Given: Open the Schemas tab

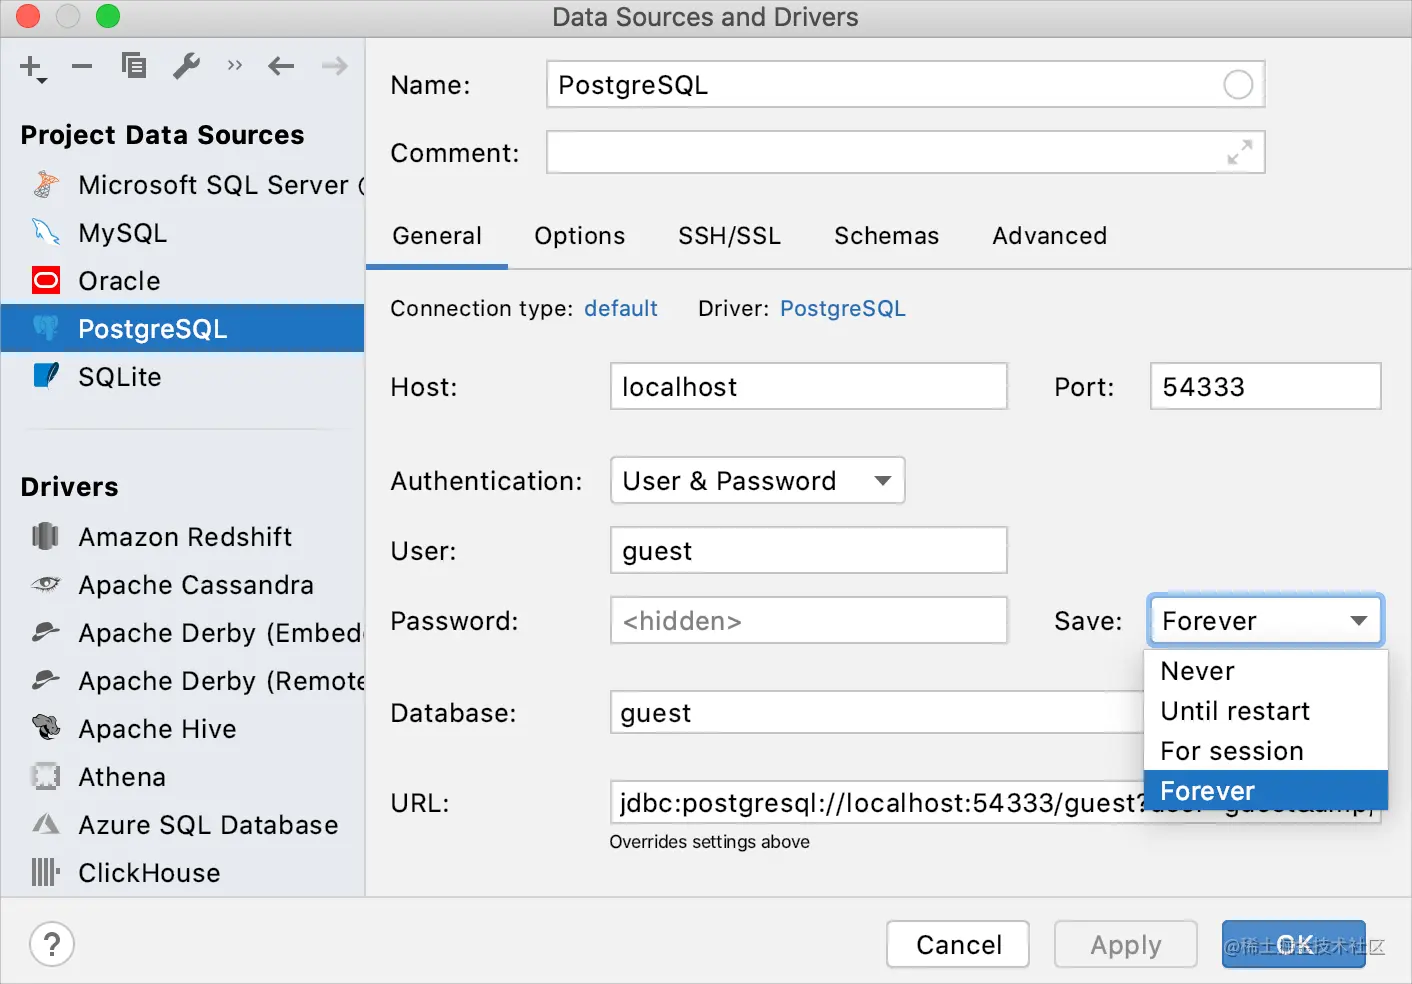Looking at the screenshot, I should pos(887,236).
